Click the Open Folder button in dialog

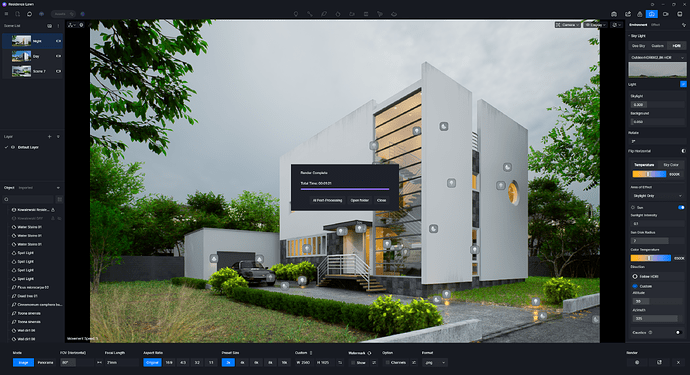(x=360, y=200)
